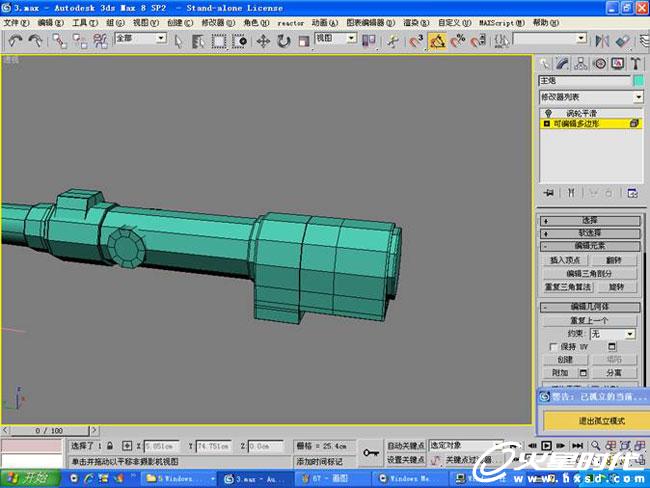The height and width of the screenshot is (488, 650).
Task: Open the Named Selection Sets editor icon
Action: pyautogui.click(x=501, y=41)
